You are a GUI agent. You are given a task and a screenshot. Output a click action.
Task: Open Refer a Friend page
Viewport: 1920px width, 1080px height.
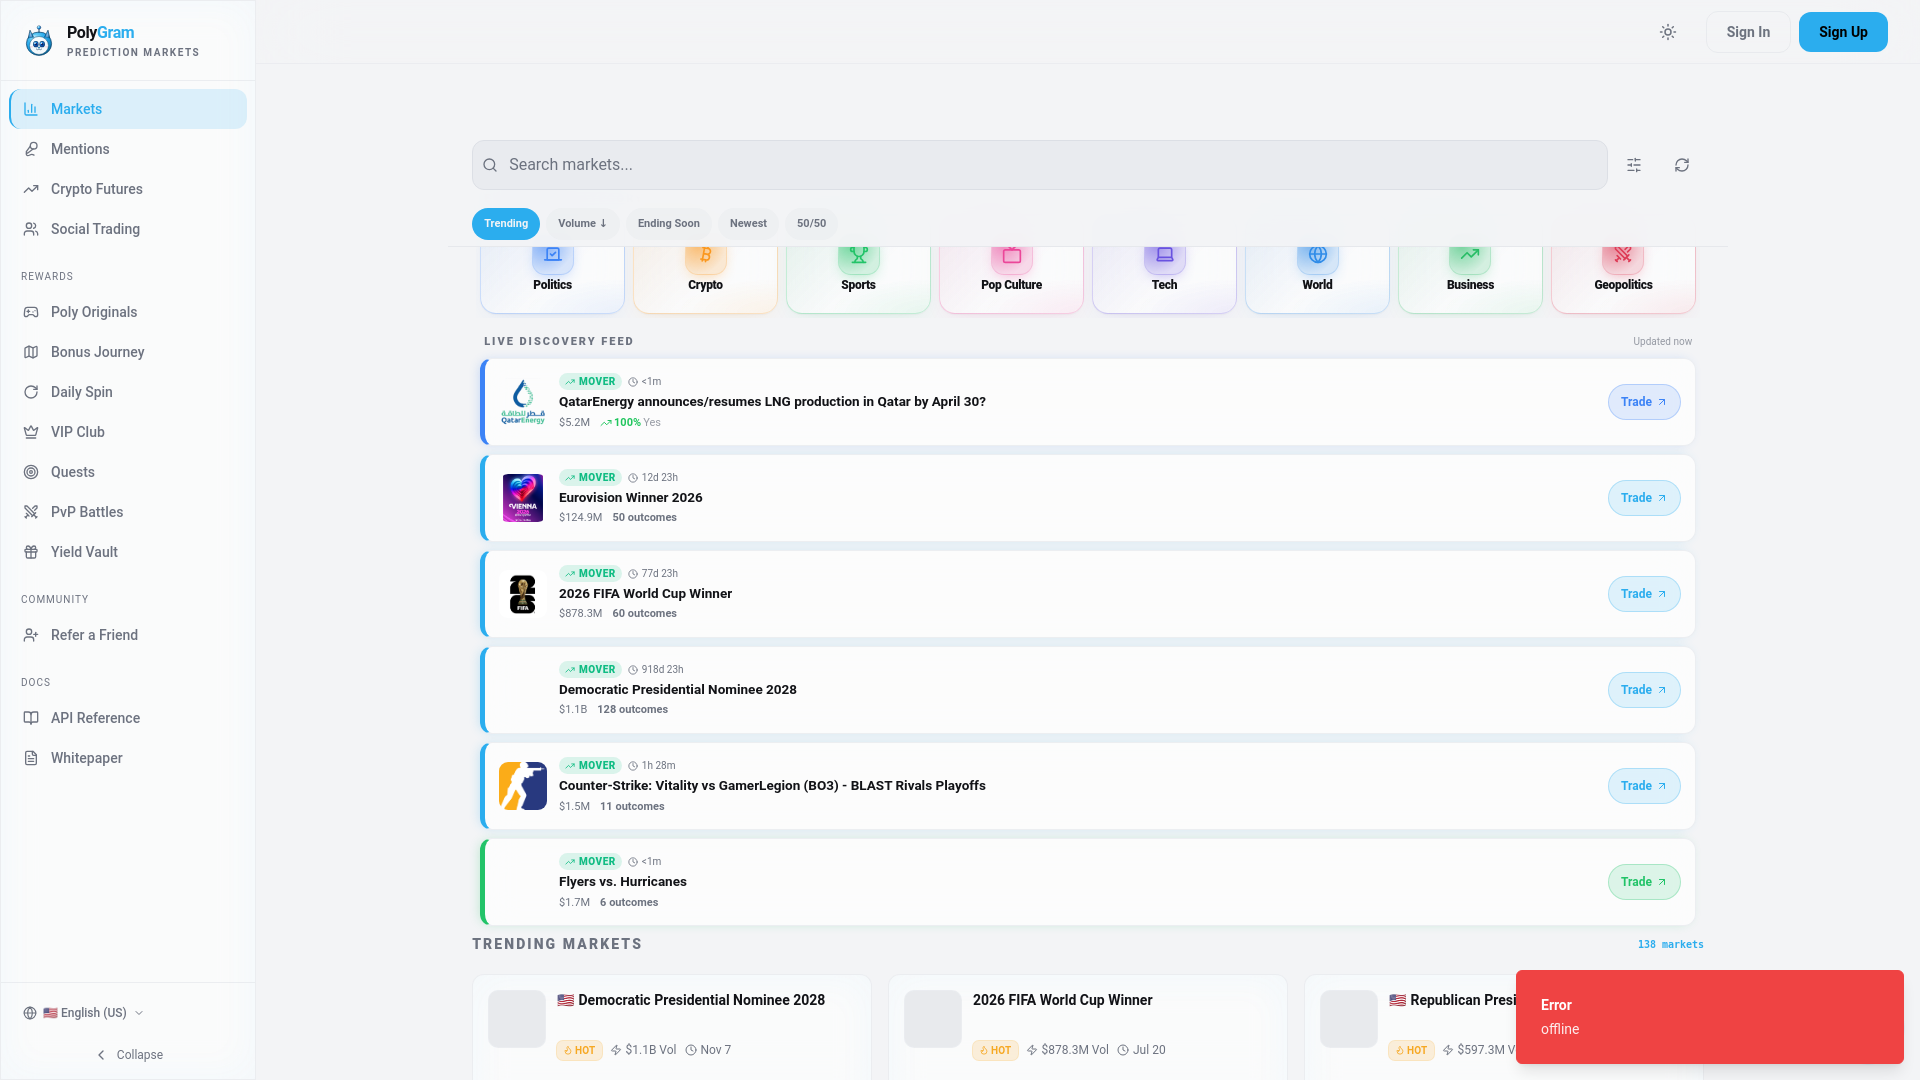(x=128, y=635)
